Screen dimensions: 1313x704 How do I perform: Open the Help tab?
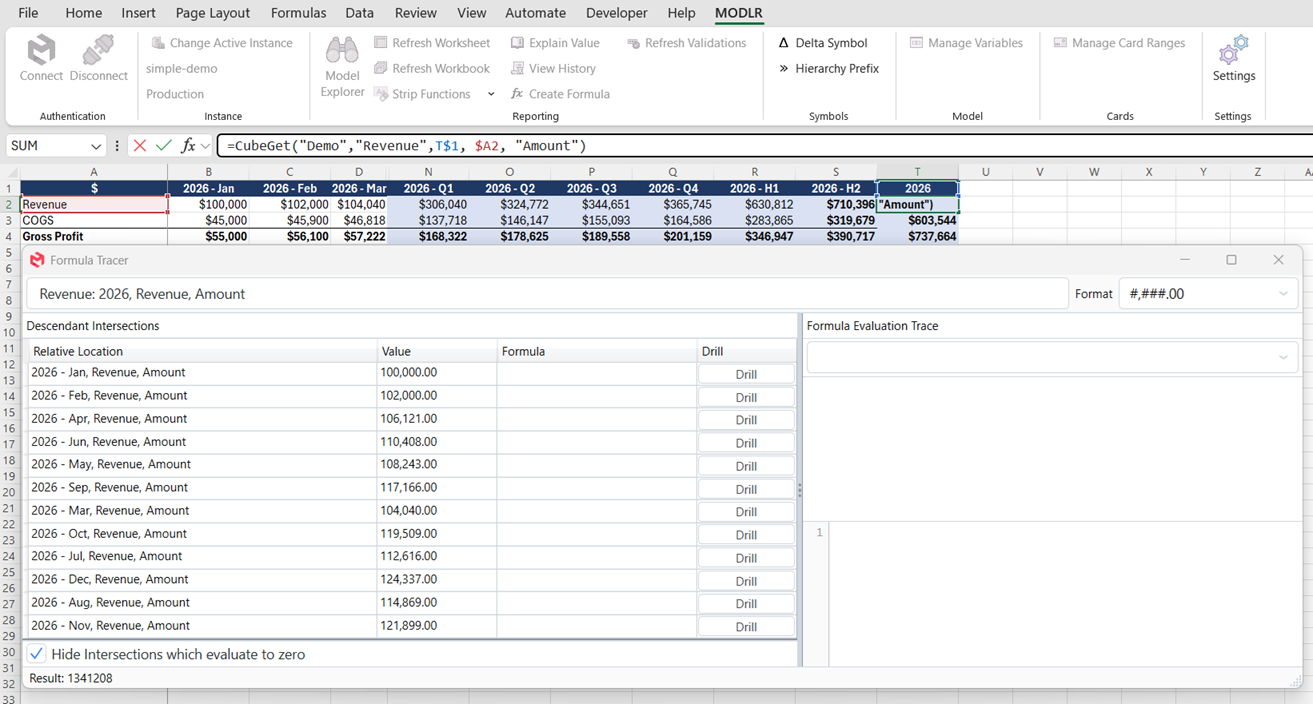681,13
